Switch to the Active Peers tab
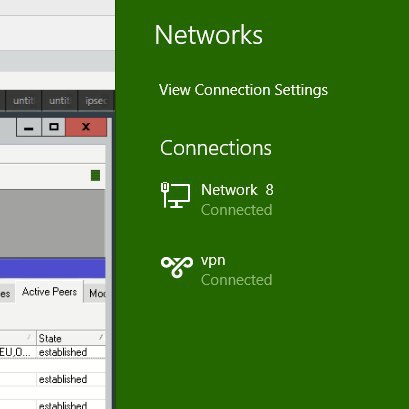 click(x=49, y=292)
